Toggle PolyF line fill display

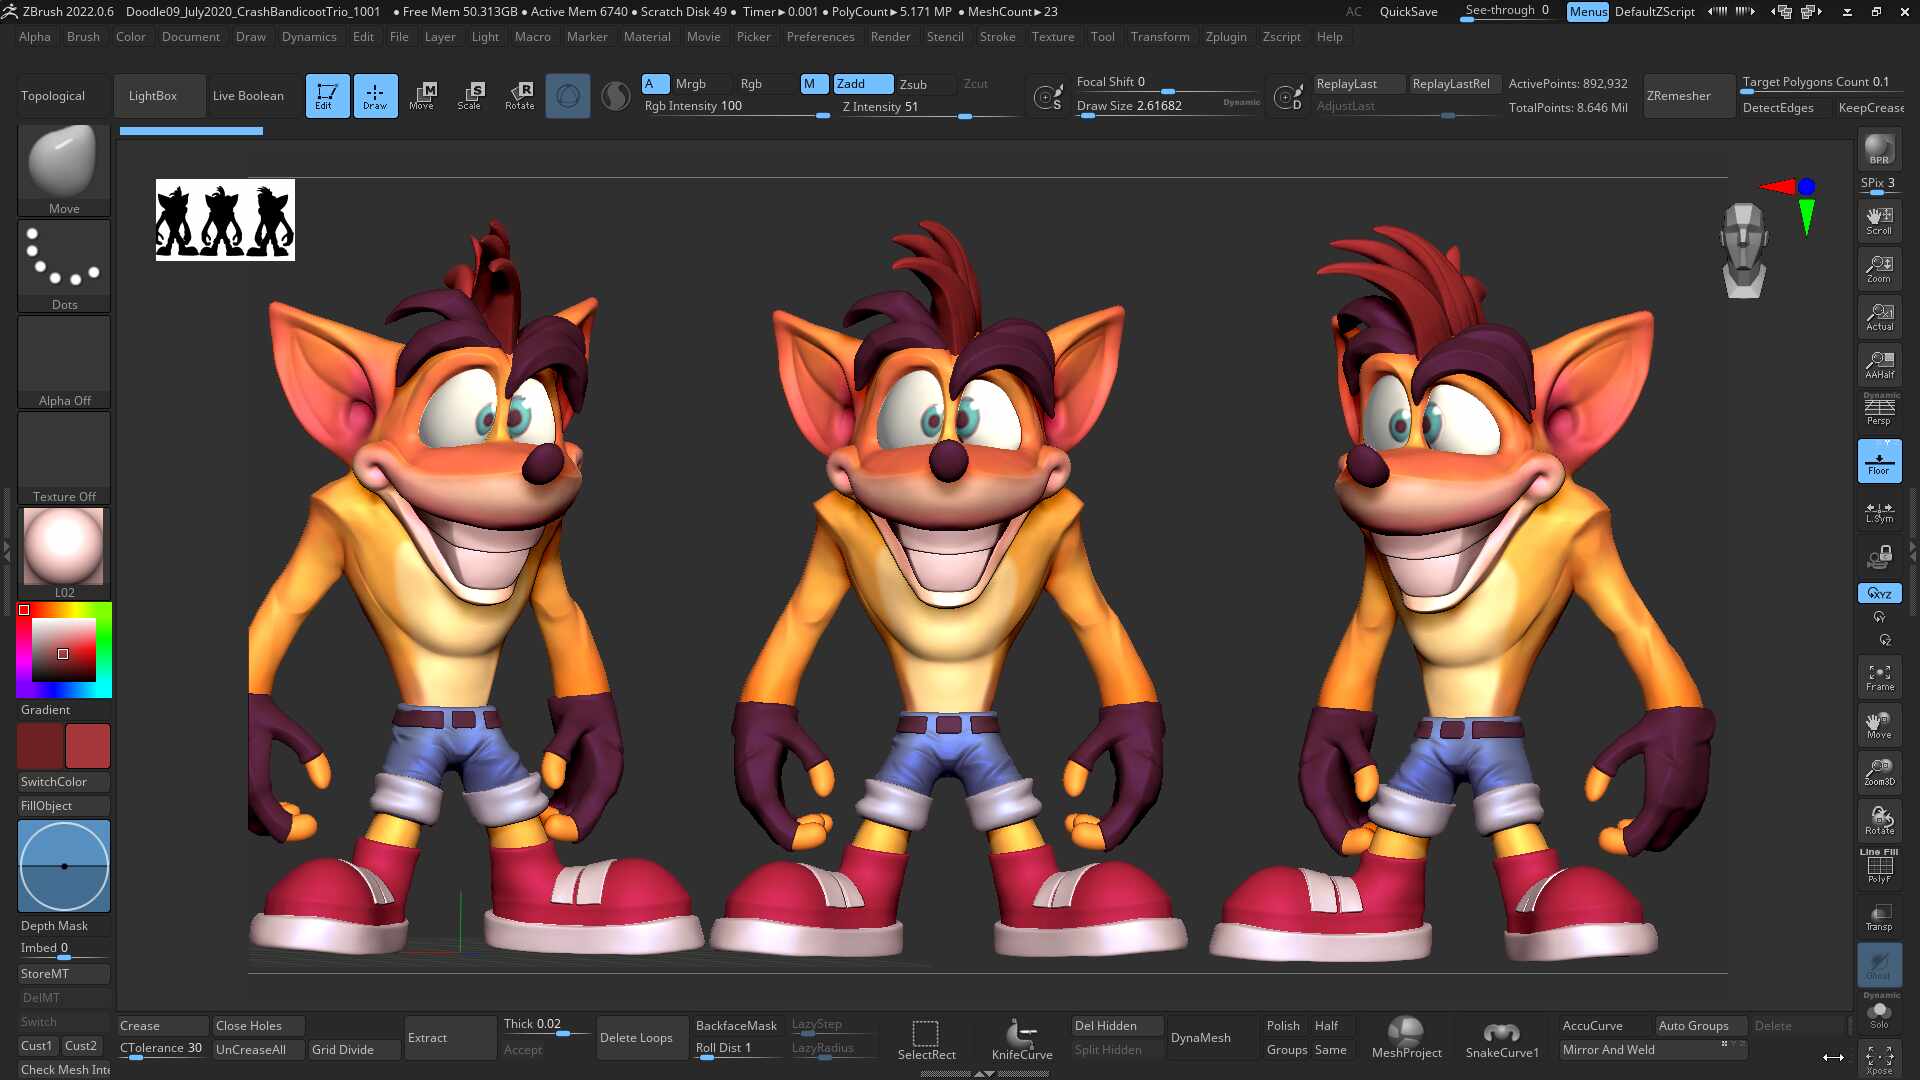[x=1879, y=869]
